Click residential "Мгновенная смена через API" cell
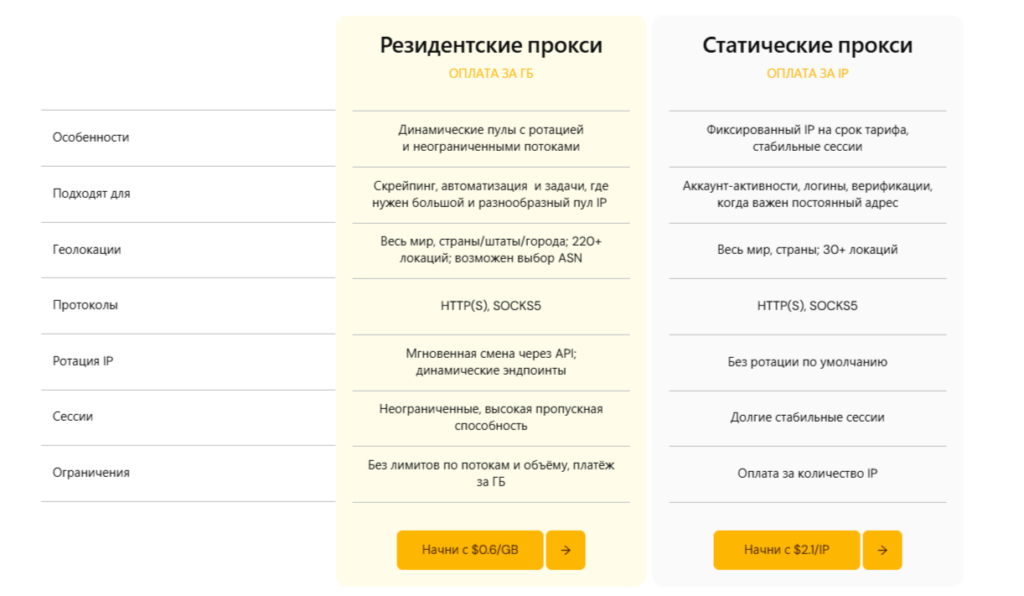 coord(491,362)
